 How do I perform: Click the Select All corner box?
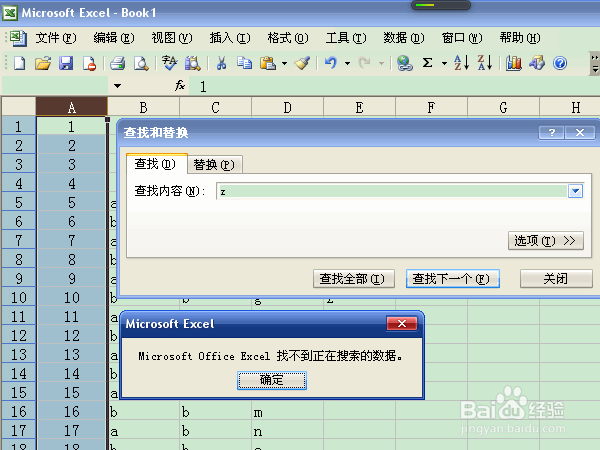tap(19, 106)
